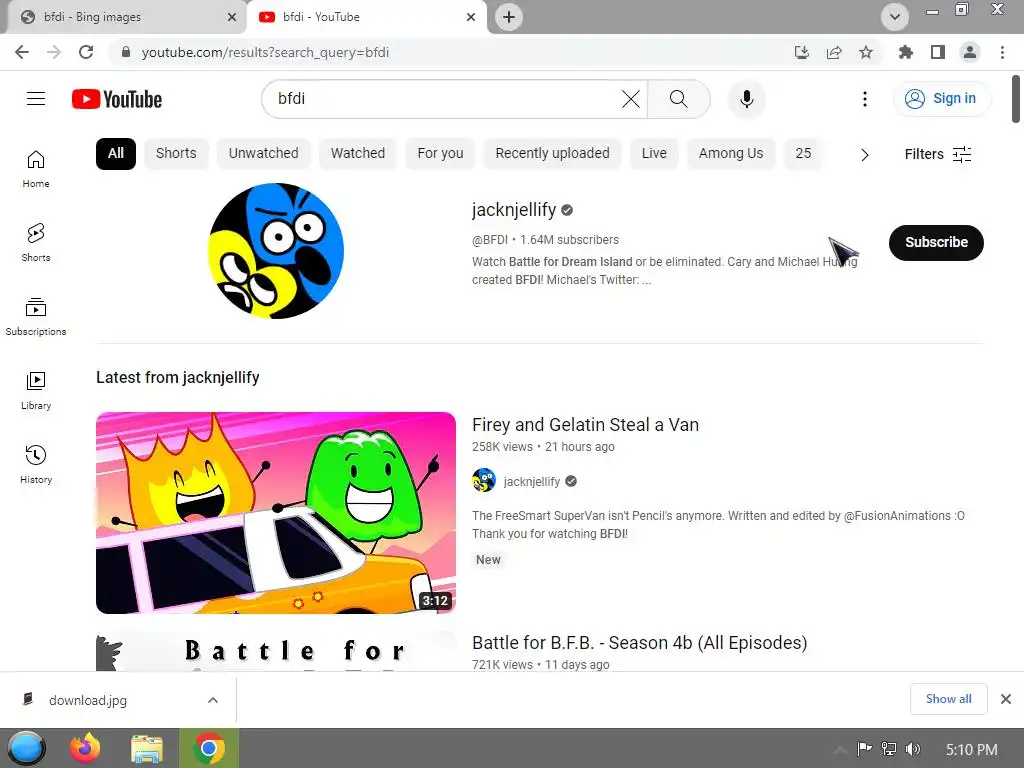Click the jacknjellify channel avatar

click(x=276, y=251)
